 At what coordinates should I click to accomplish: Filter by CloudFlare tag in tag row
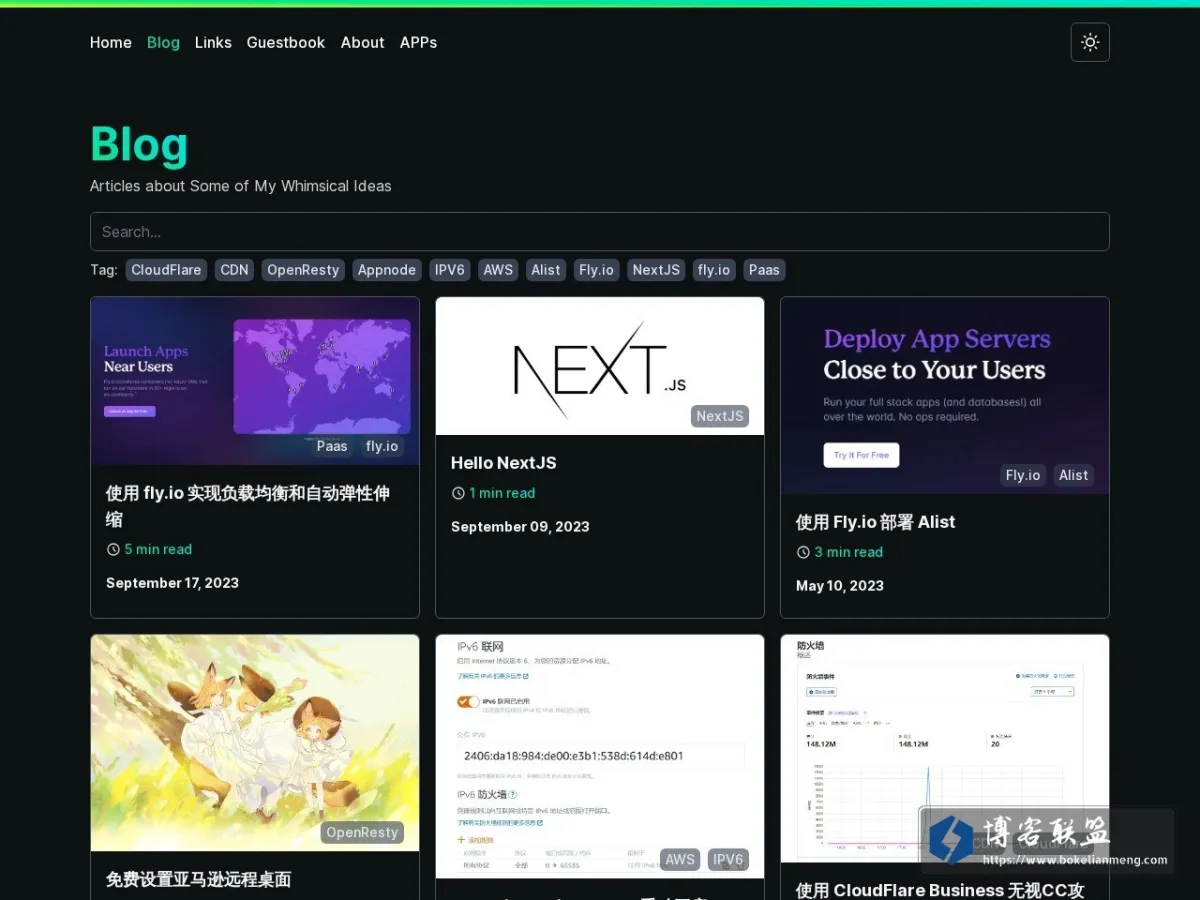click(166, 270)
